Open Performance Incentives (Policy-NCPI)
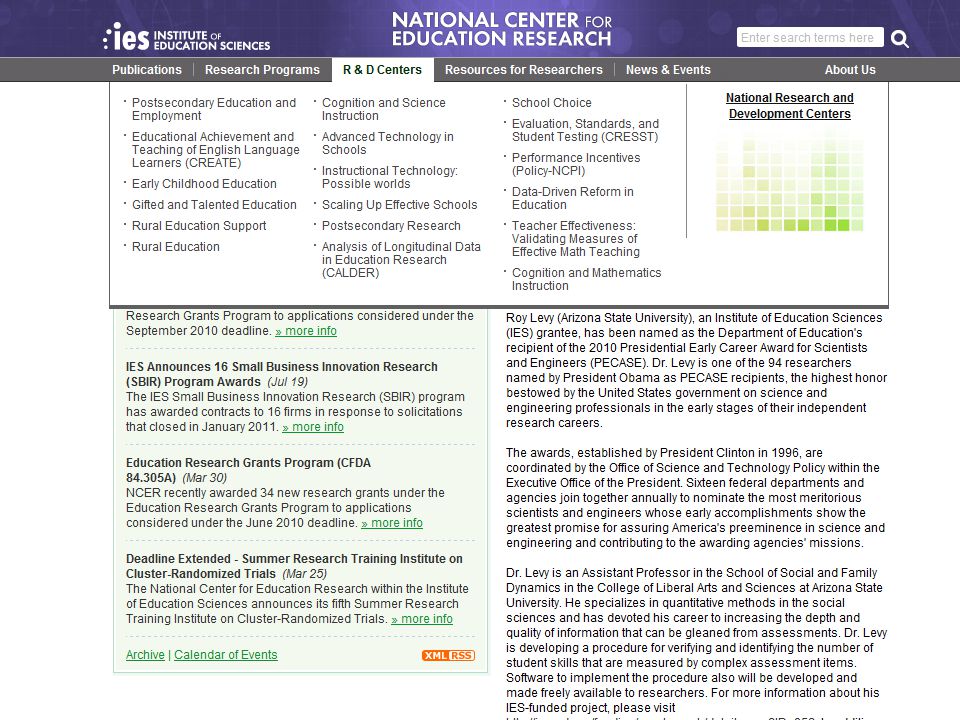Image resolution: width=960 pixels, height=720 pixels. (576, 164)
